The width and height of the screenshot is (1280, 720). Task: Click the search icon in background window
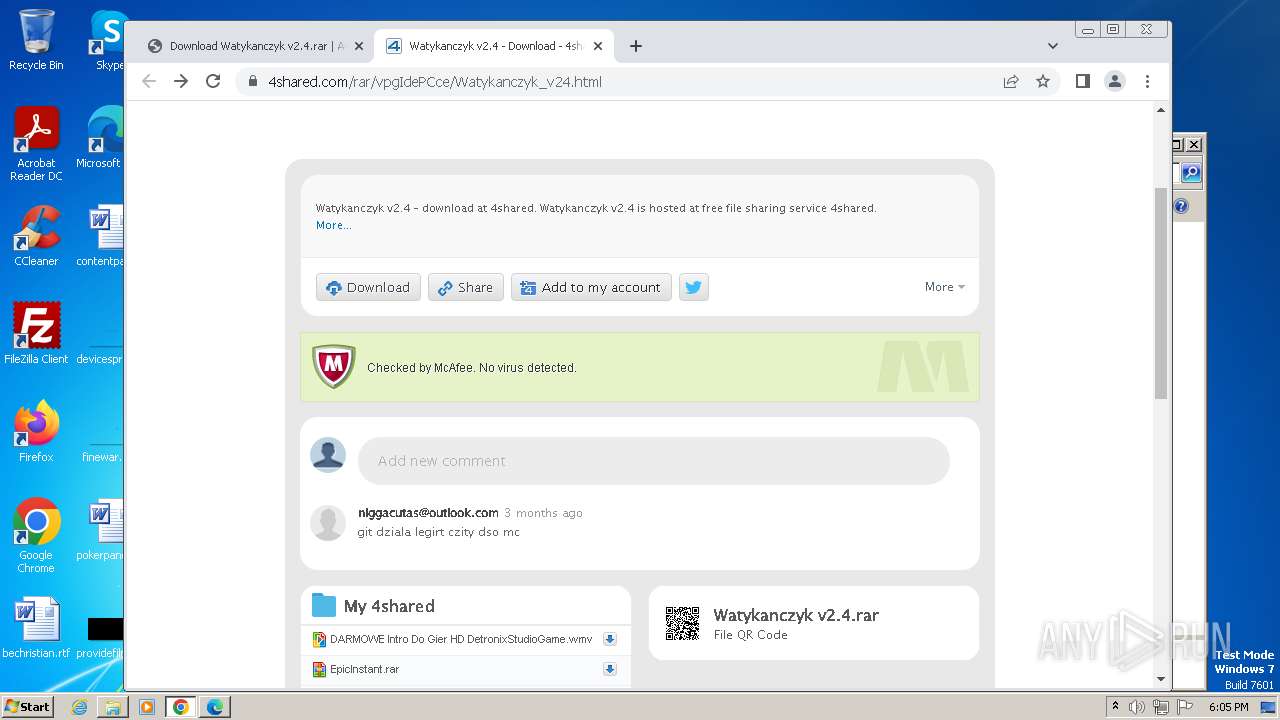tap(1191, 173)
